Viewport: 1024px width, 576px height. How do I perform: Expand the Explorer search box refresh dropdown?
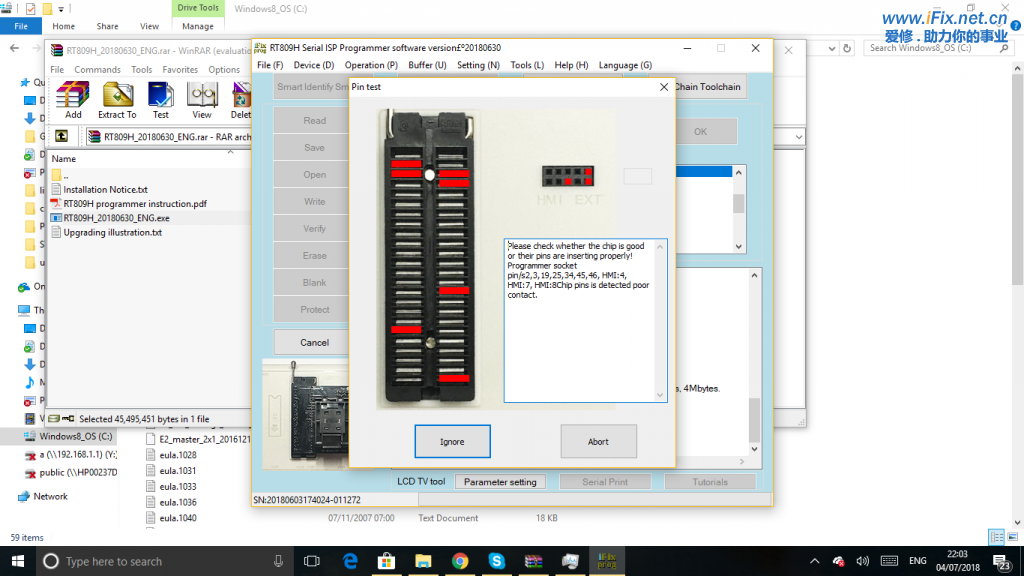coord(829,47)
